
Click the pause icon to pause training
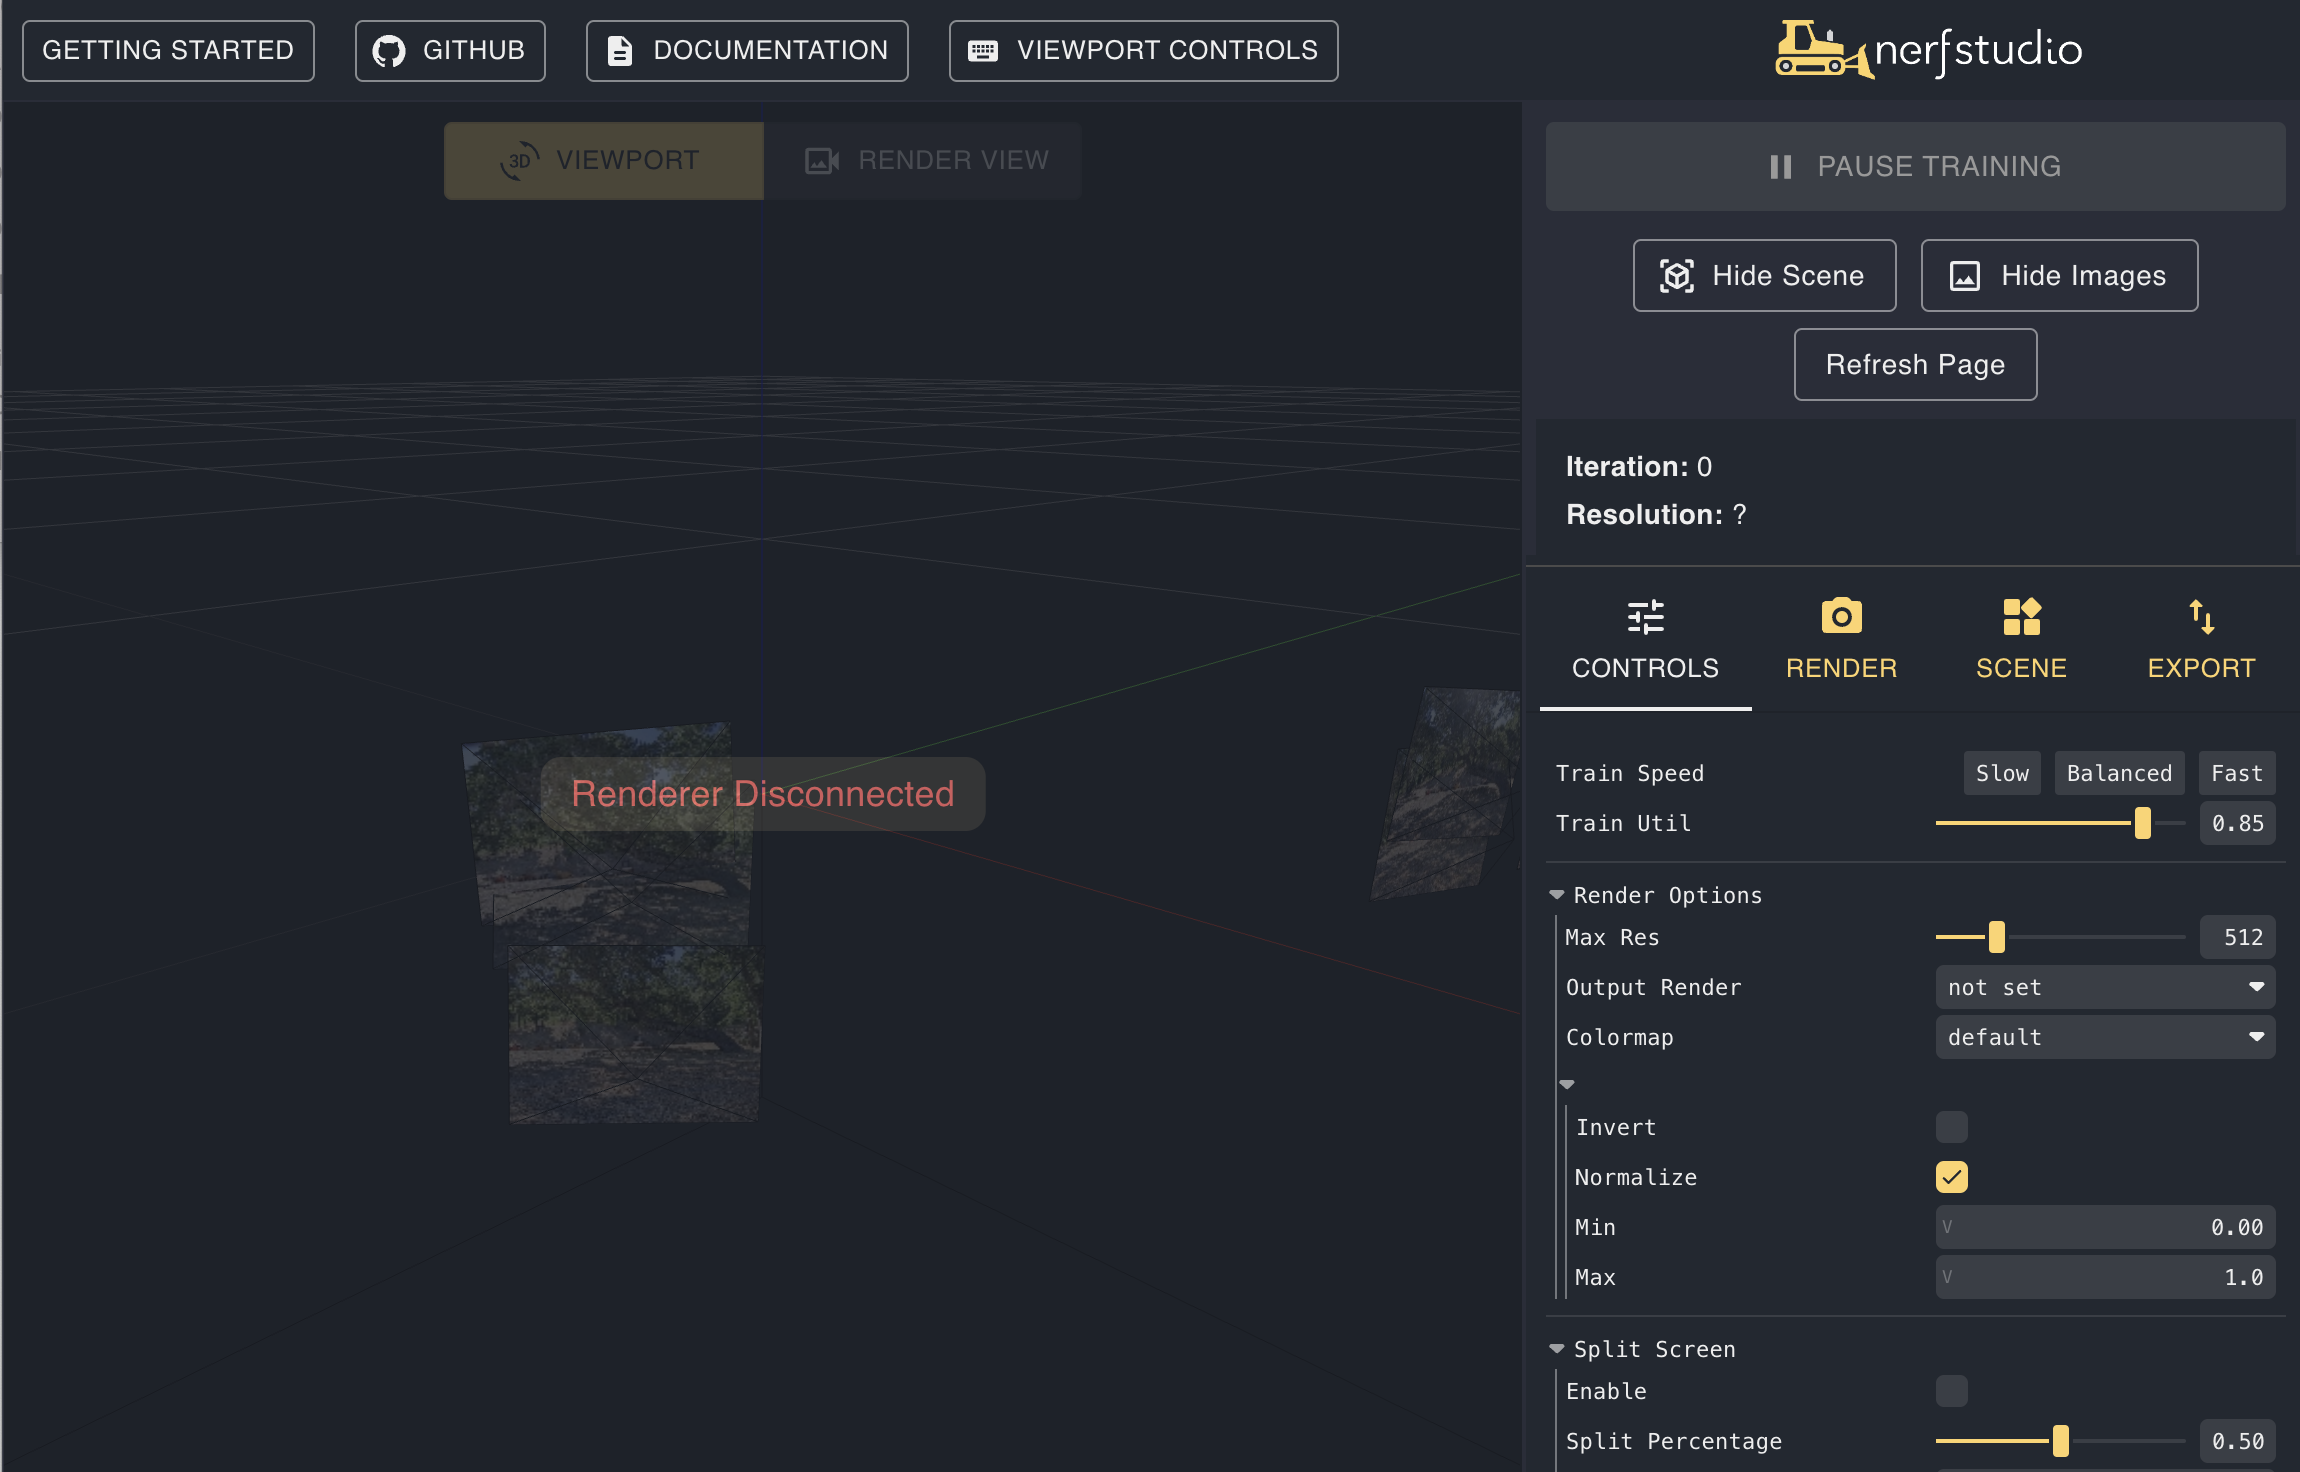(1780, 166)
